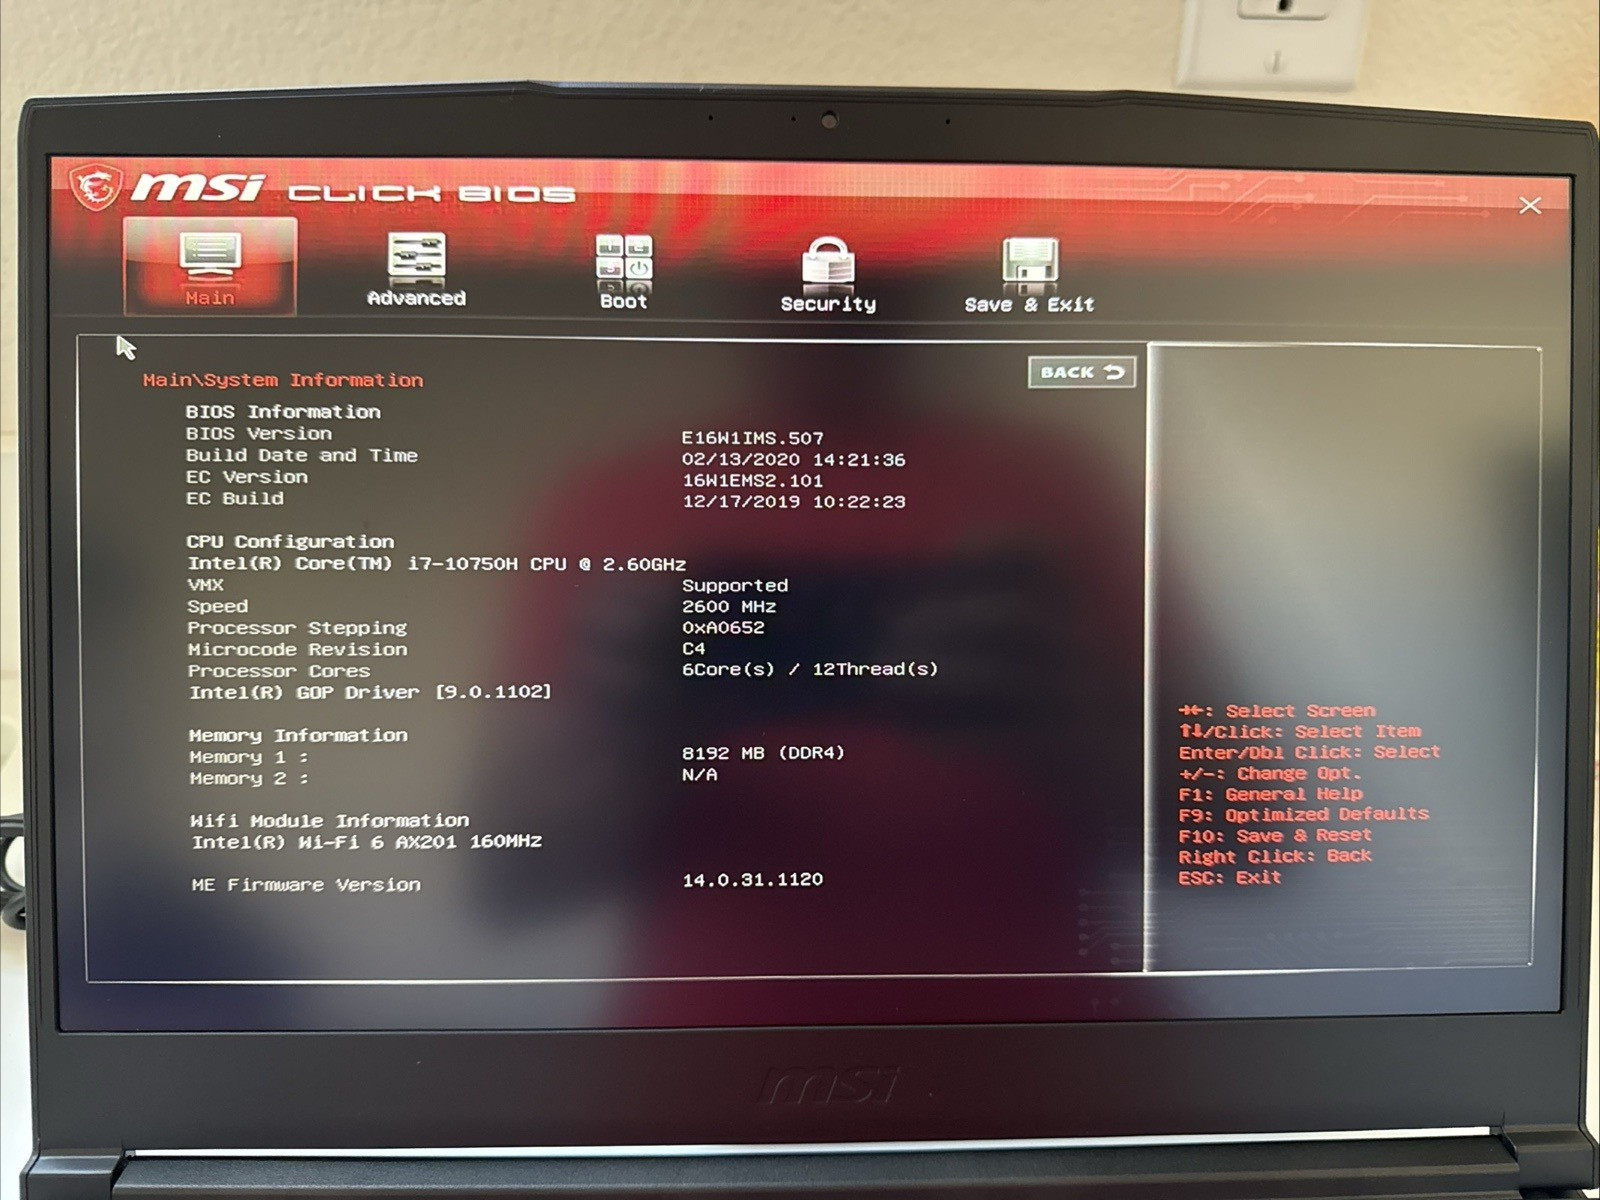Click firmware value 14.0.31.1120
The height and width of the screenshot is (1200, 1600).
[x=753, y=880]
